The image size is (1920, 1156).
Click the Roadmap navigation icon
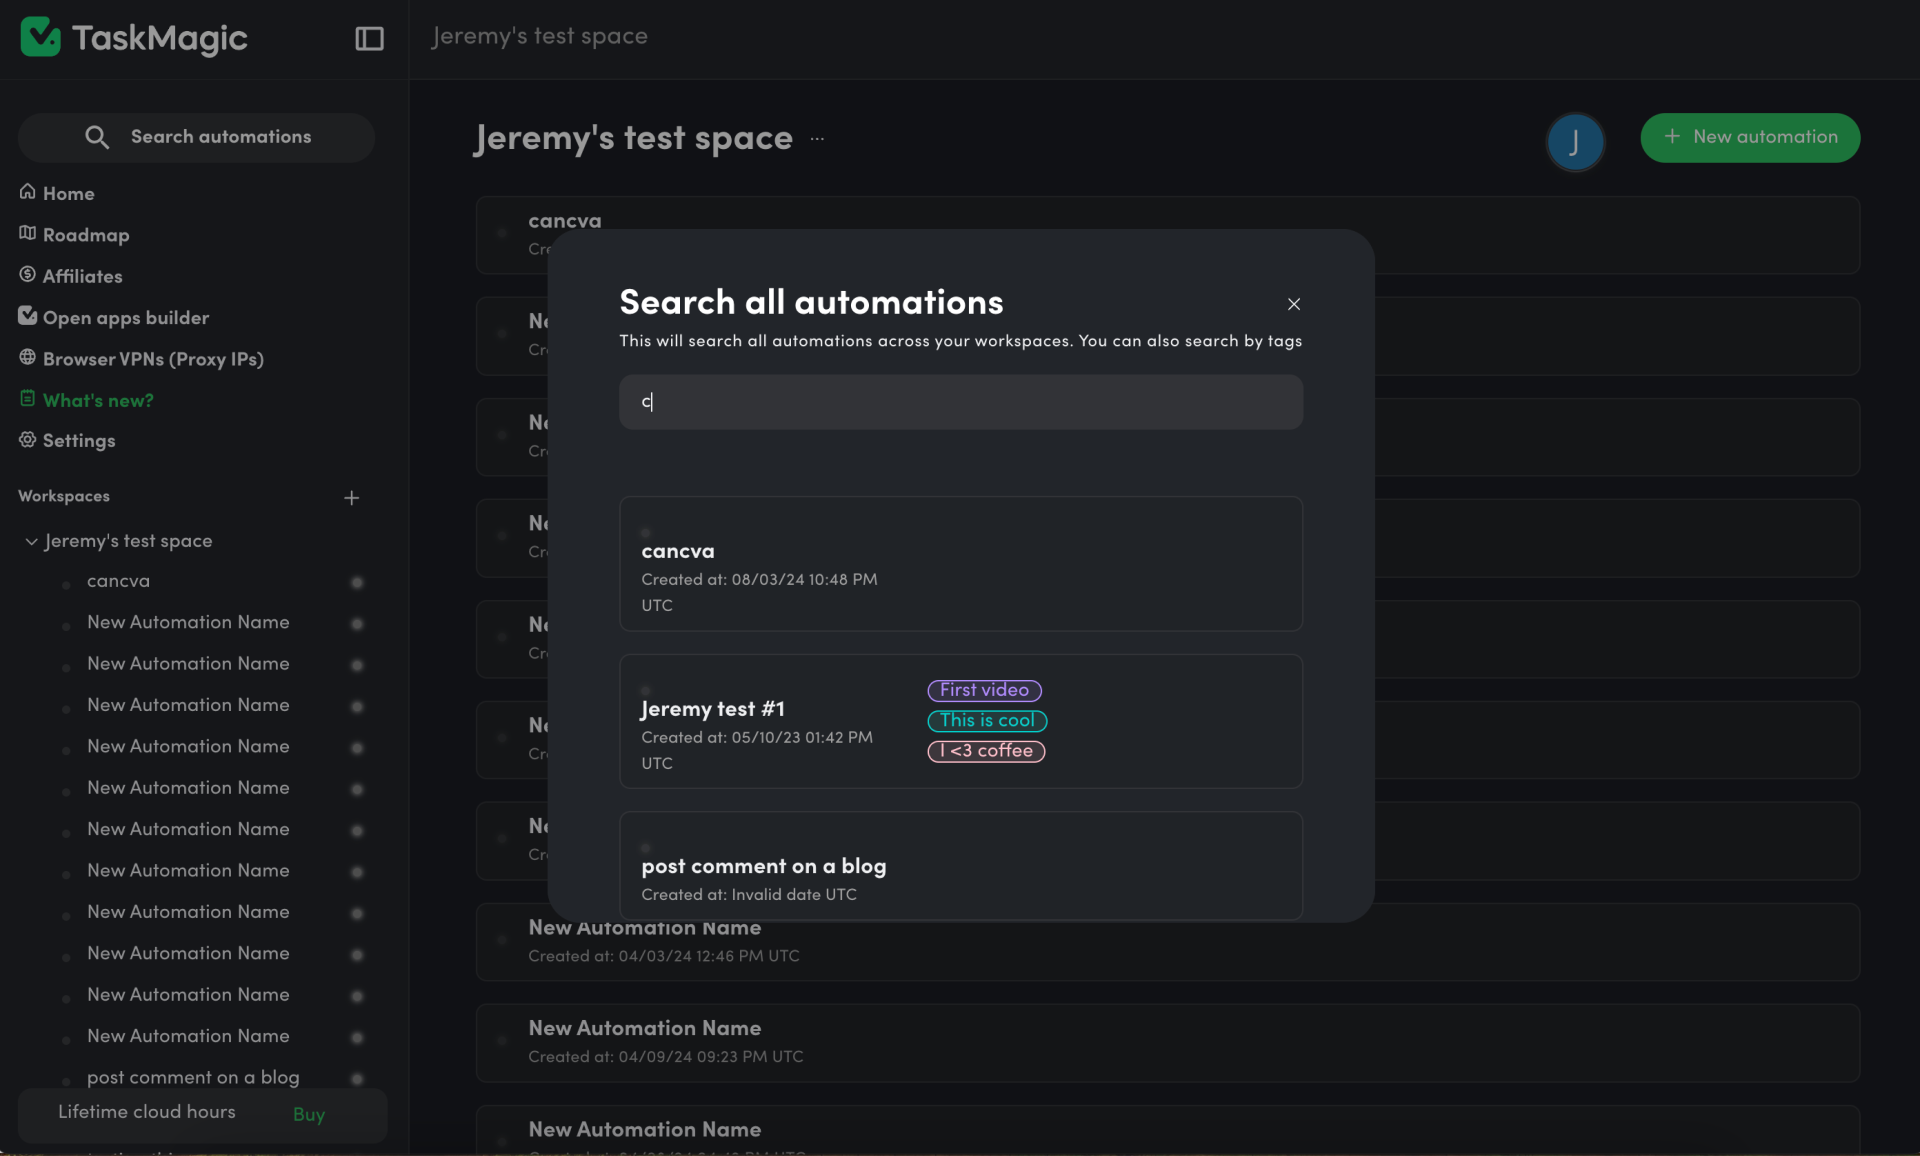[x=26, y=233]
